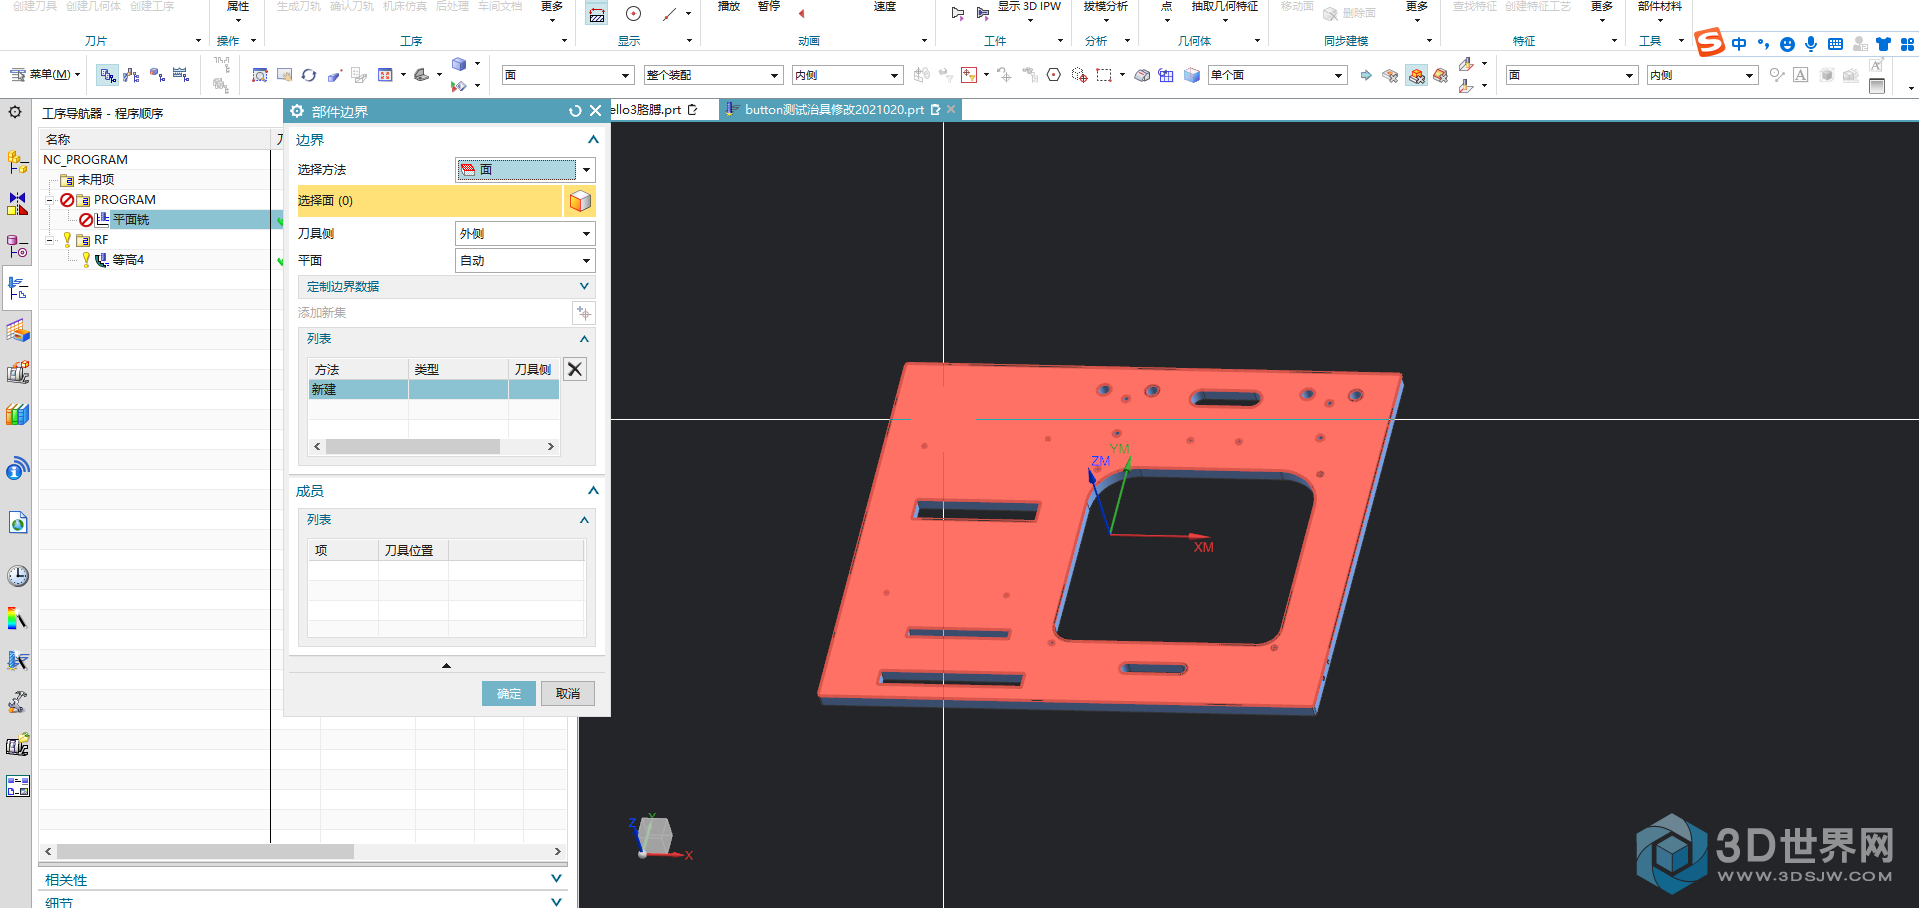
Task: Reset the 部件边界 dialog
Action: (575, 111)
